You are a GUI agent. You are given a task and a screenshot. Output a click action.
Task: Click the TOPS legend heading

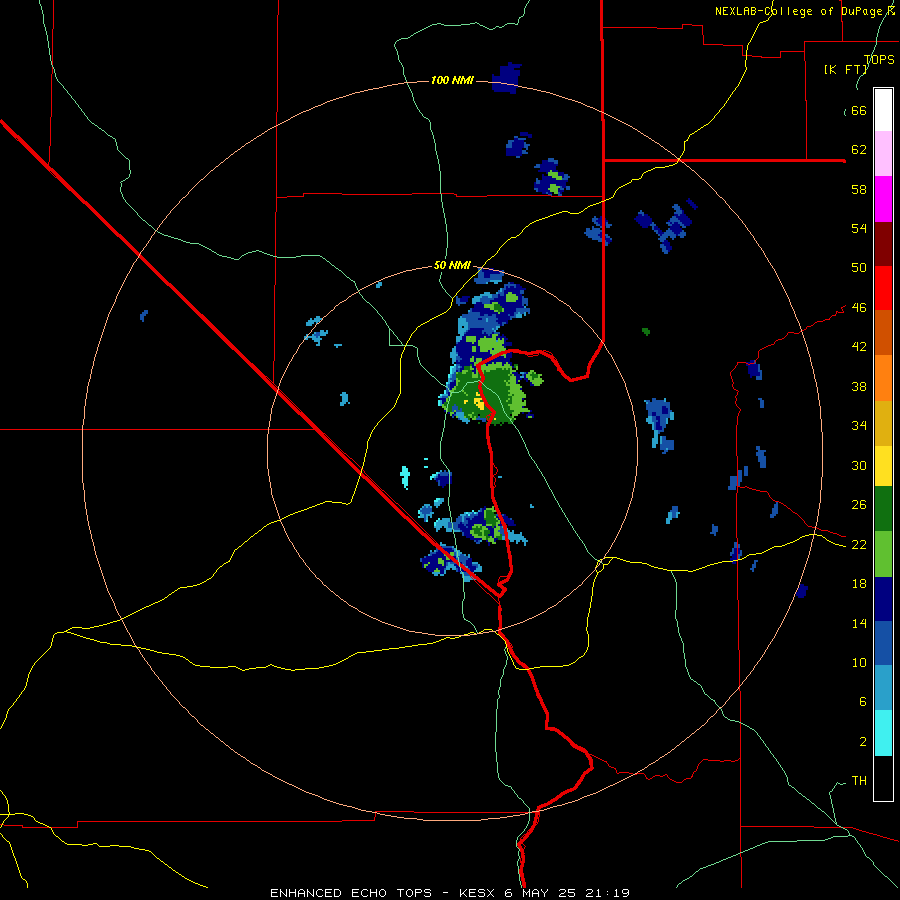879,59
